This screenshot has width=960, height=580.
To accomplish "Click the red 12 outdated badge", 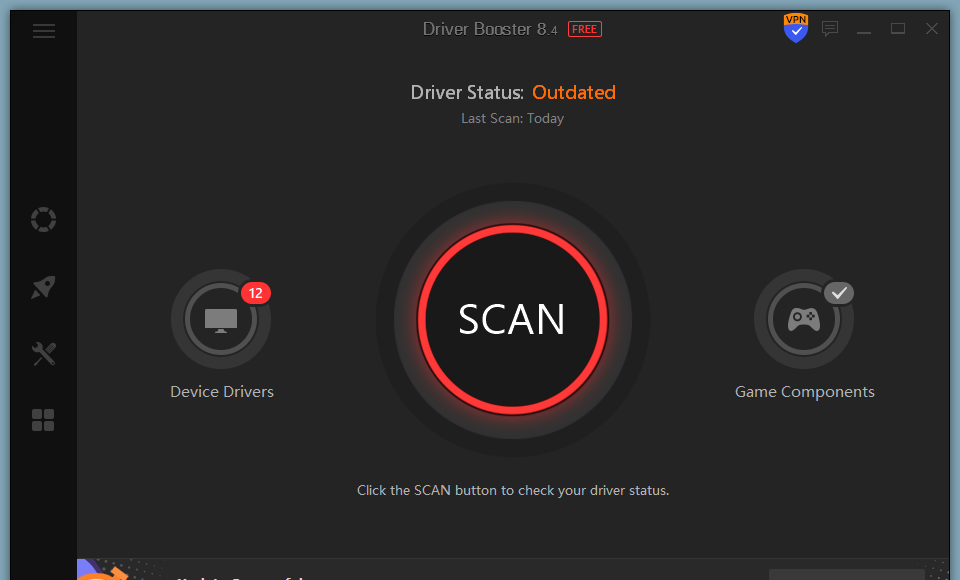I will point(256,293).
